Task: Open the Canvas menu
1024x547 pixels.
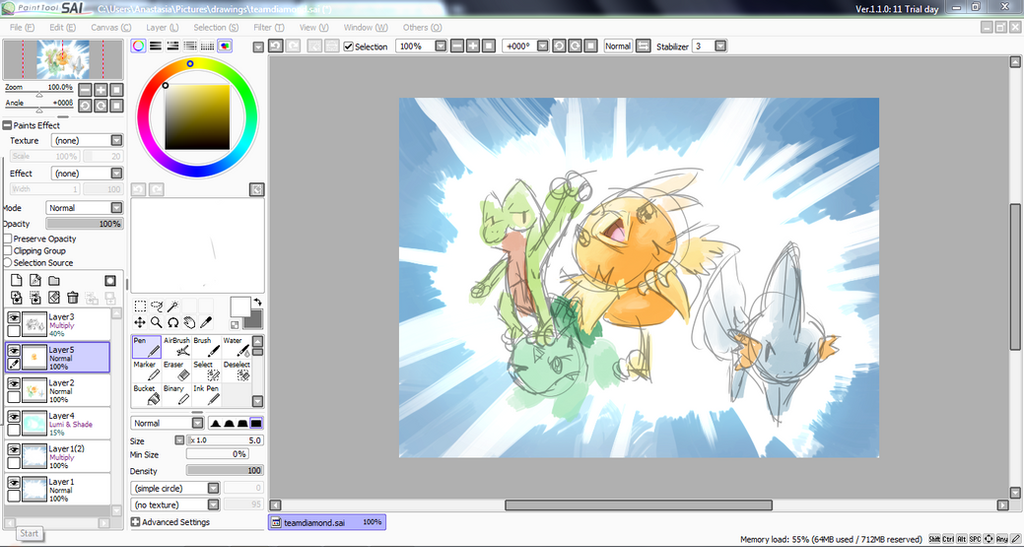Action: coord(110,27)
